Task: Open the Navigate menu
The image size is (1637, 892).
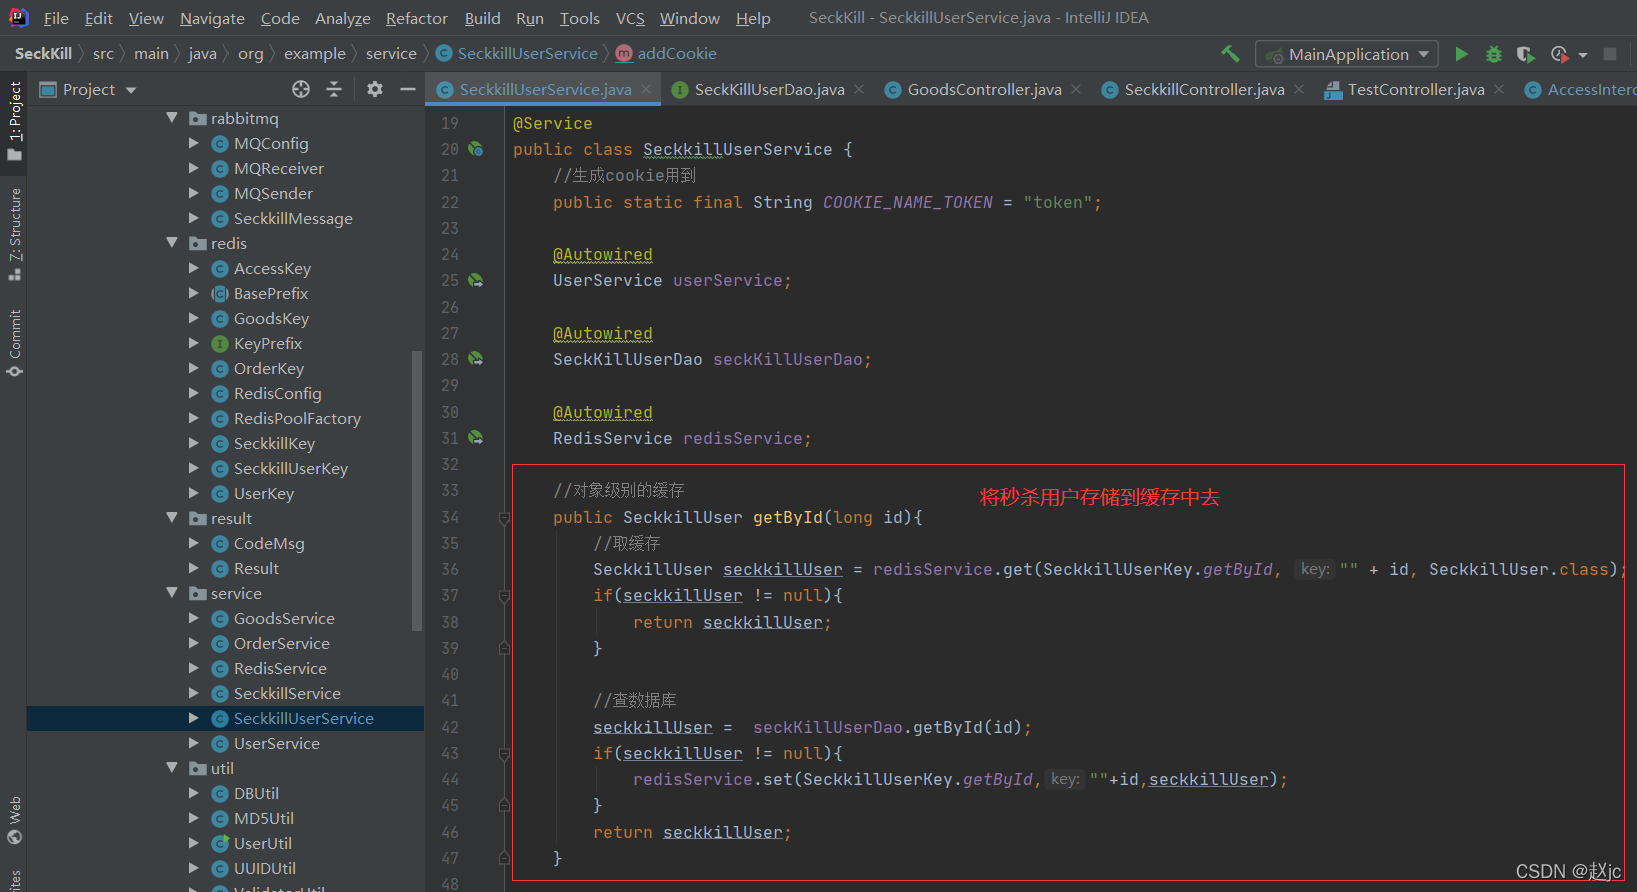Action: [212, 18]
